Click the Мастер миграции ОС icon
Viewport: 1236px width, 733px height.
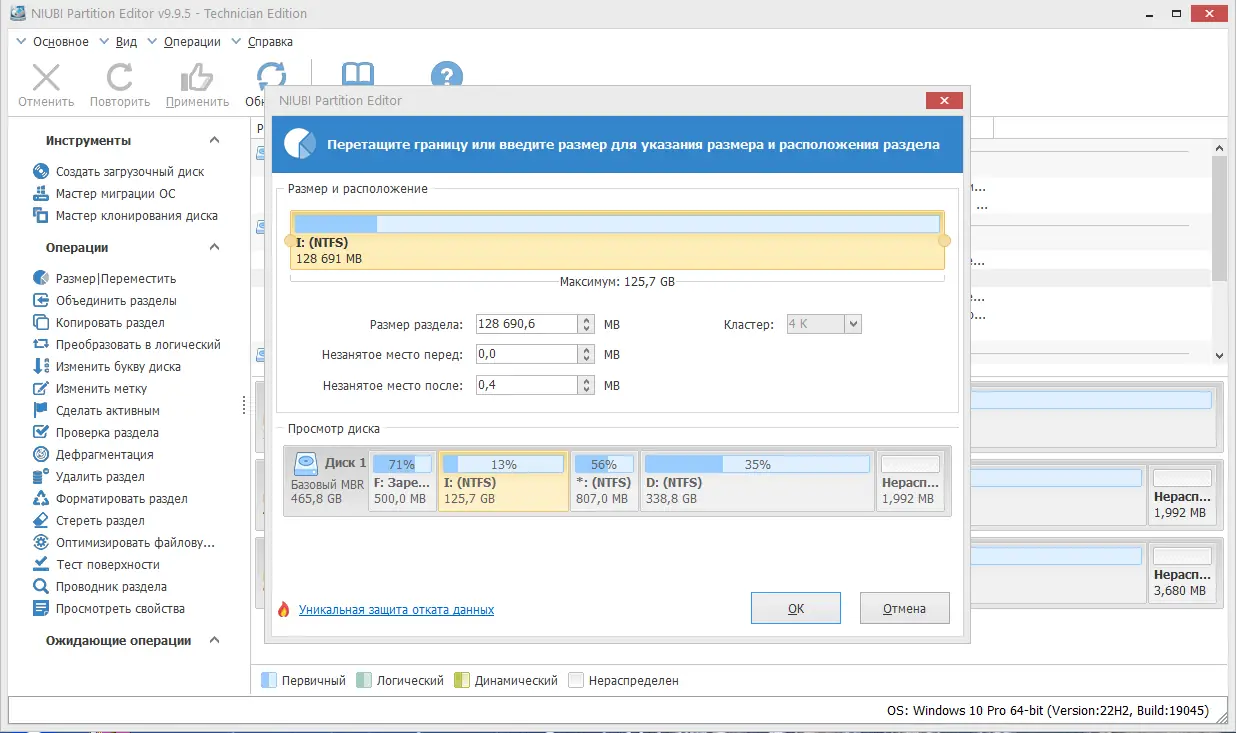tap(41, 194)
